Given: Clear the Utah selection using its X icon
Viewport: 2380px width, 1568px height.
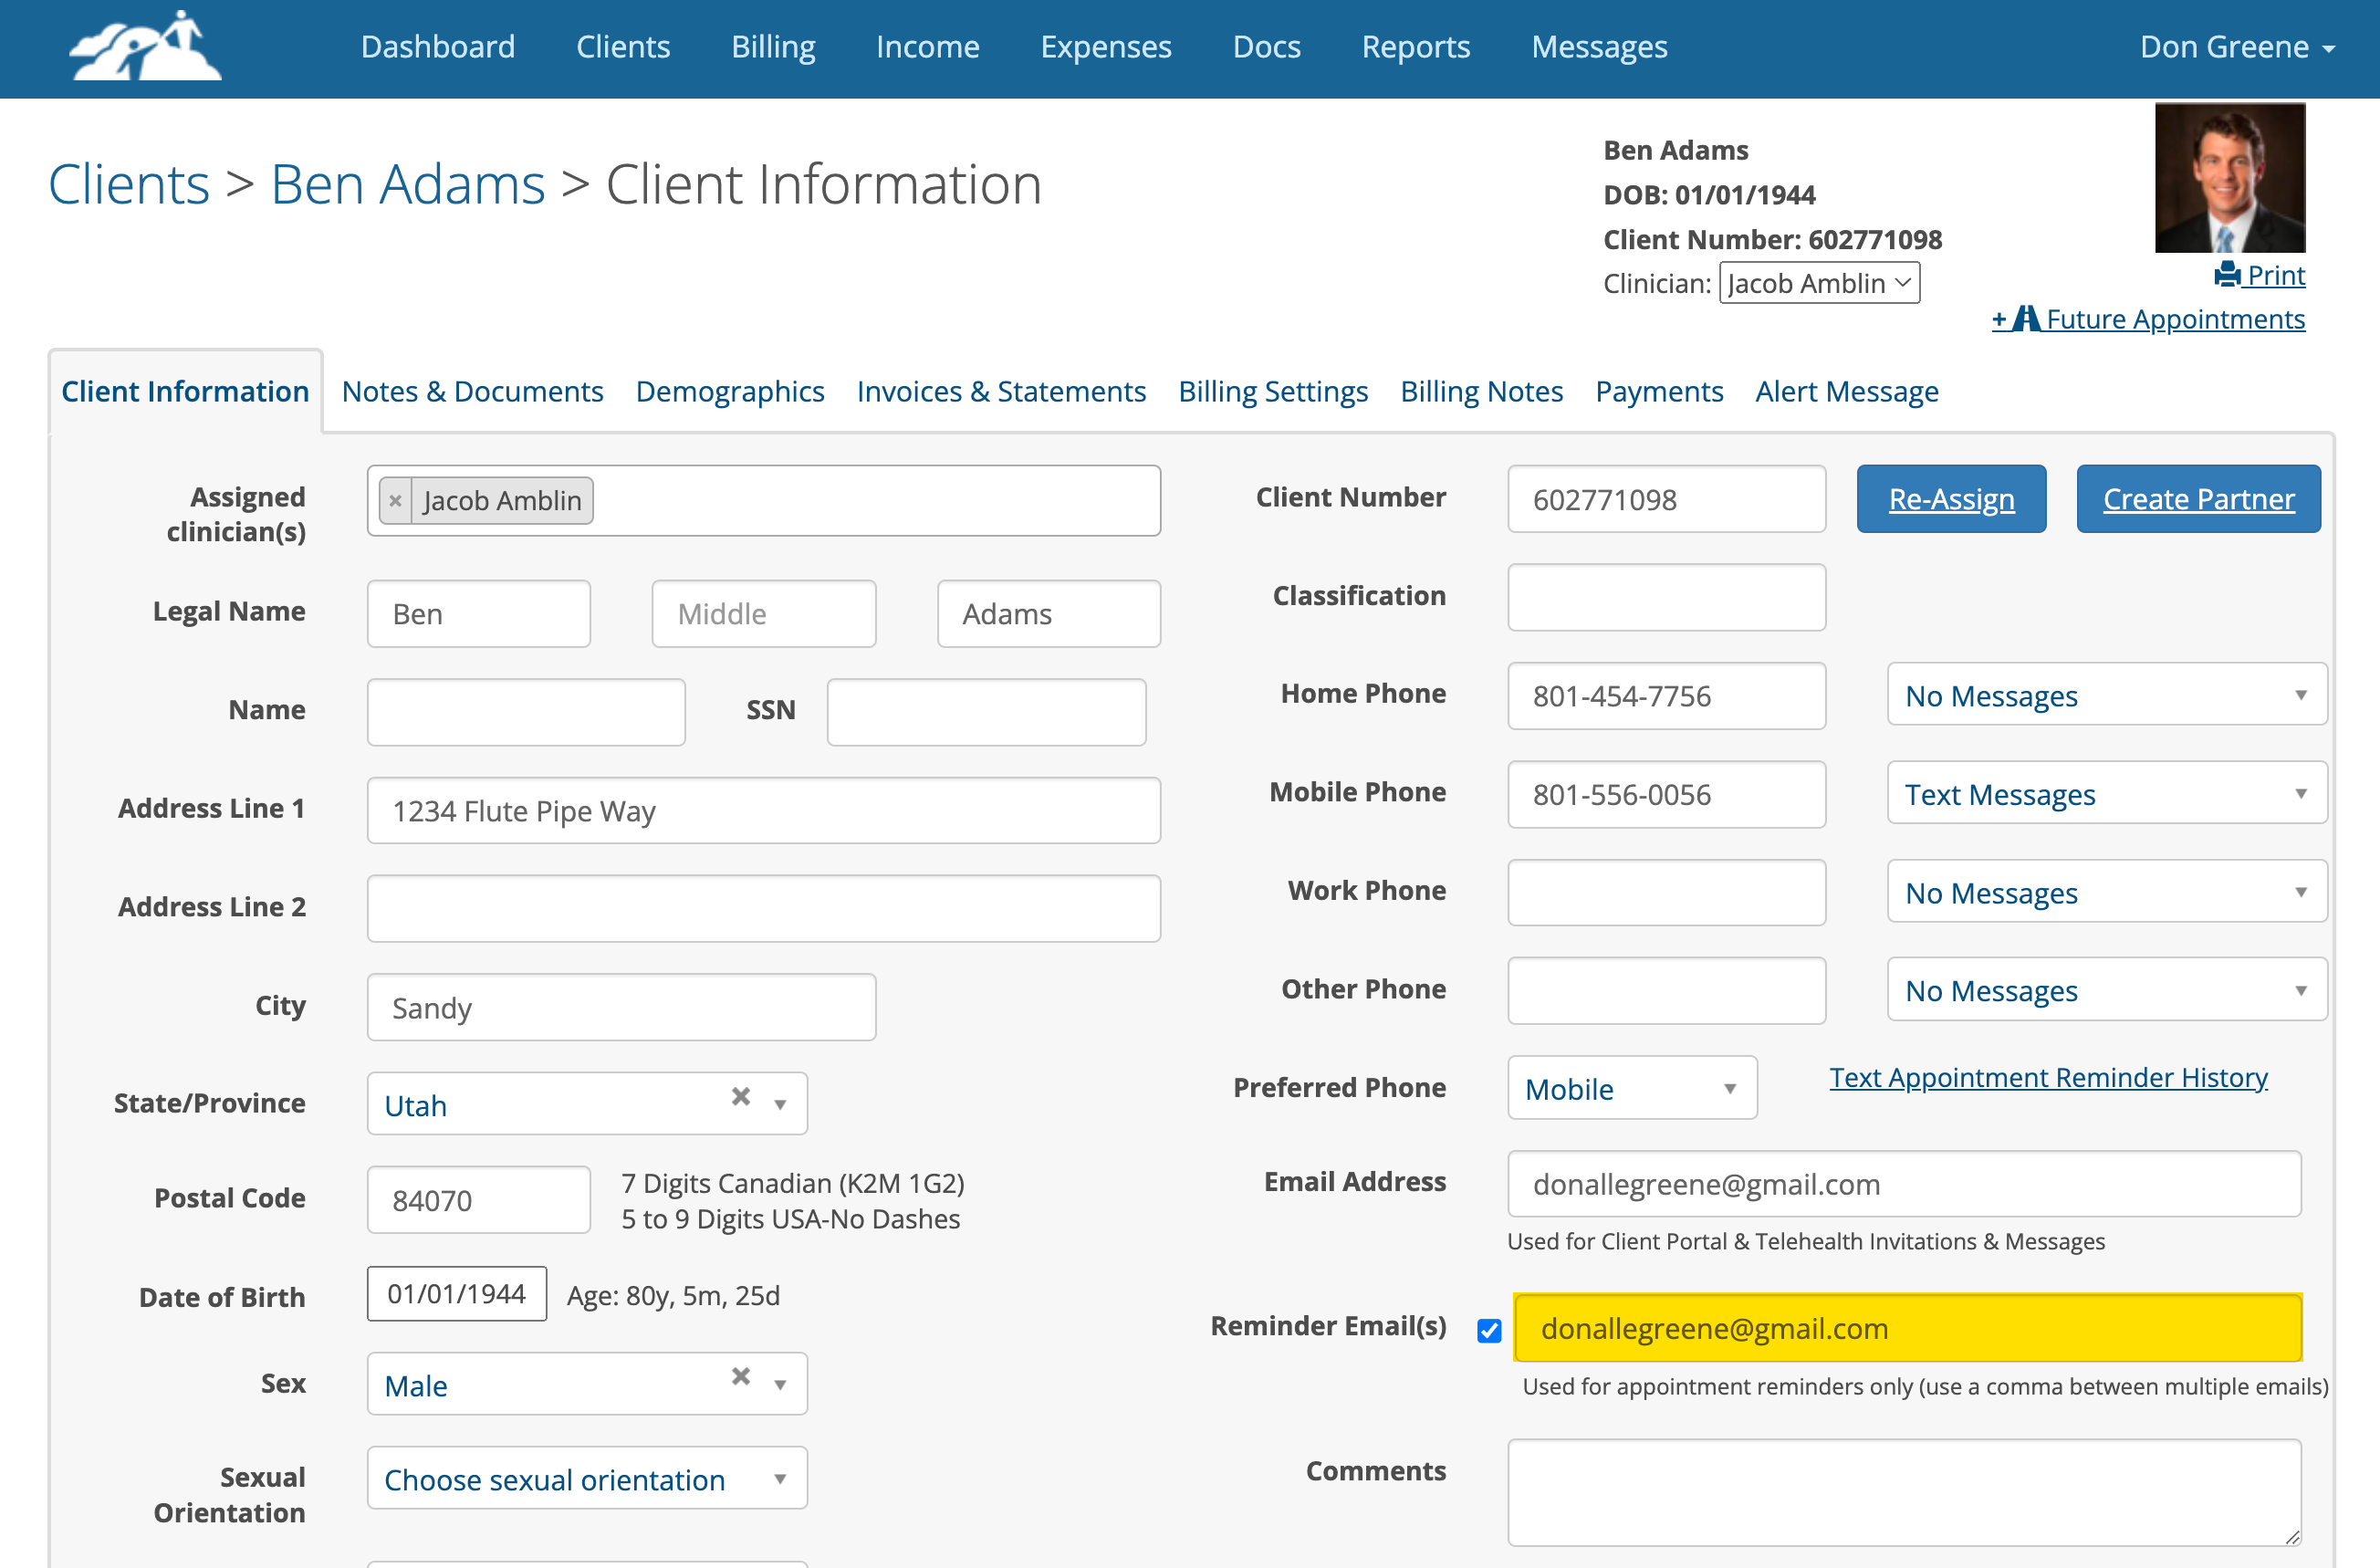Looking at the screenshot, I should (740, 1097).
